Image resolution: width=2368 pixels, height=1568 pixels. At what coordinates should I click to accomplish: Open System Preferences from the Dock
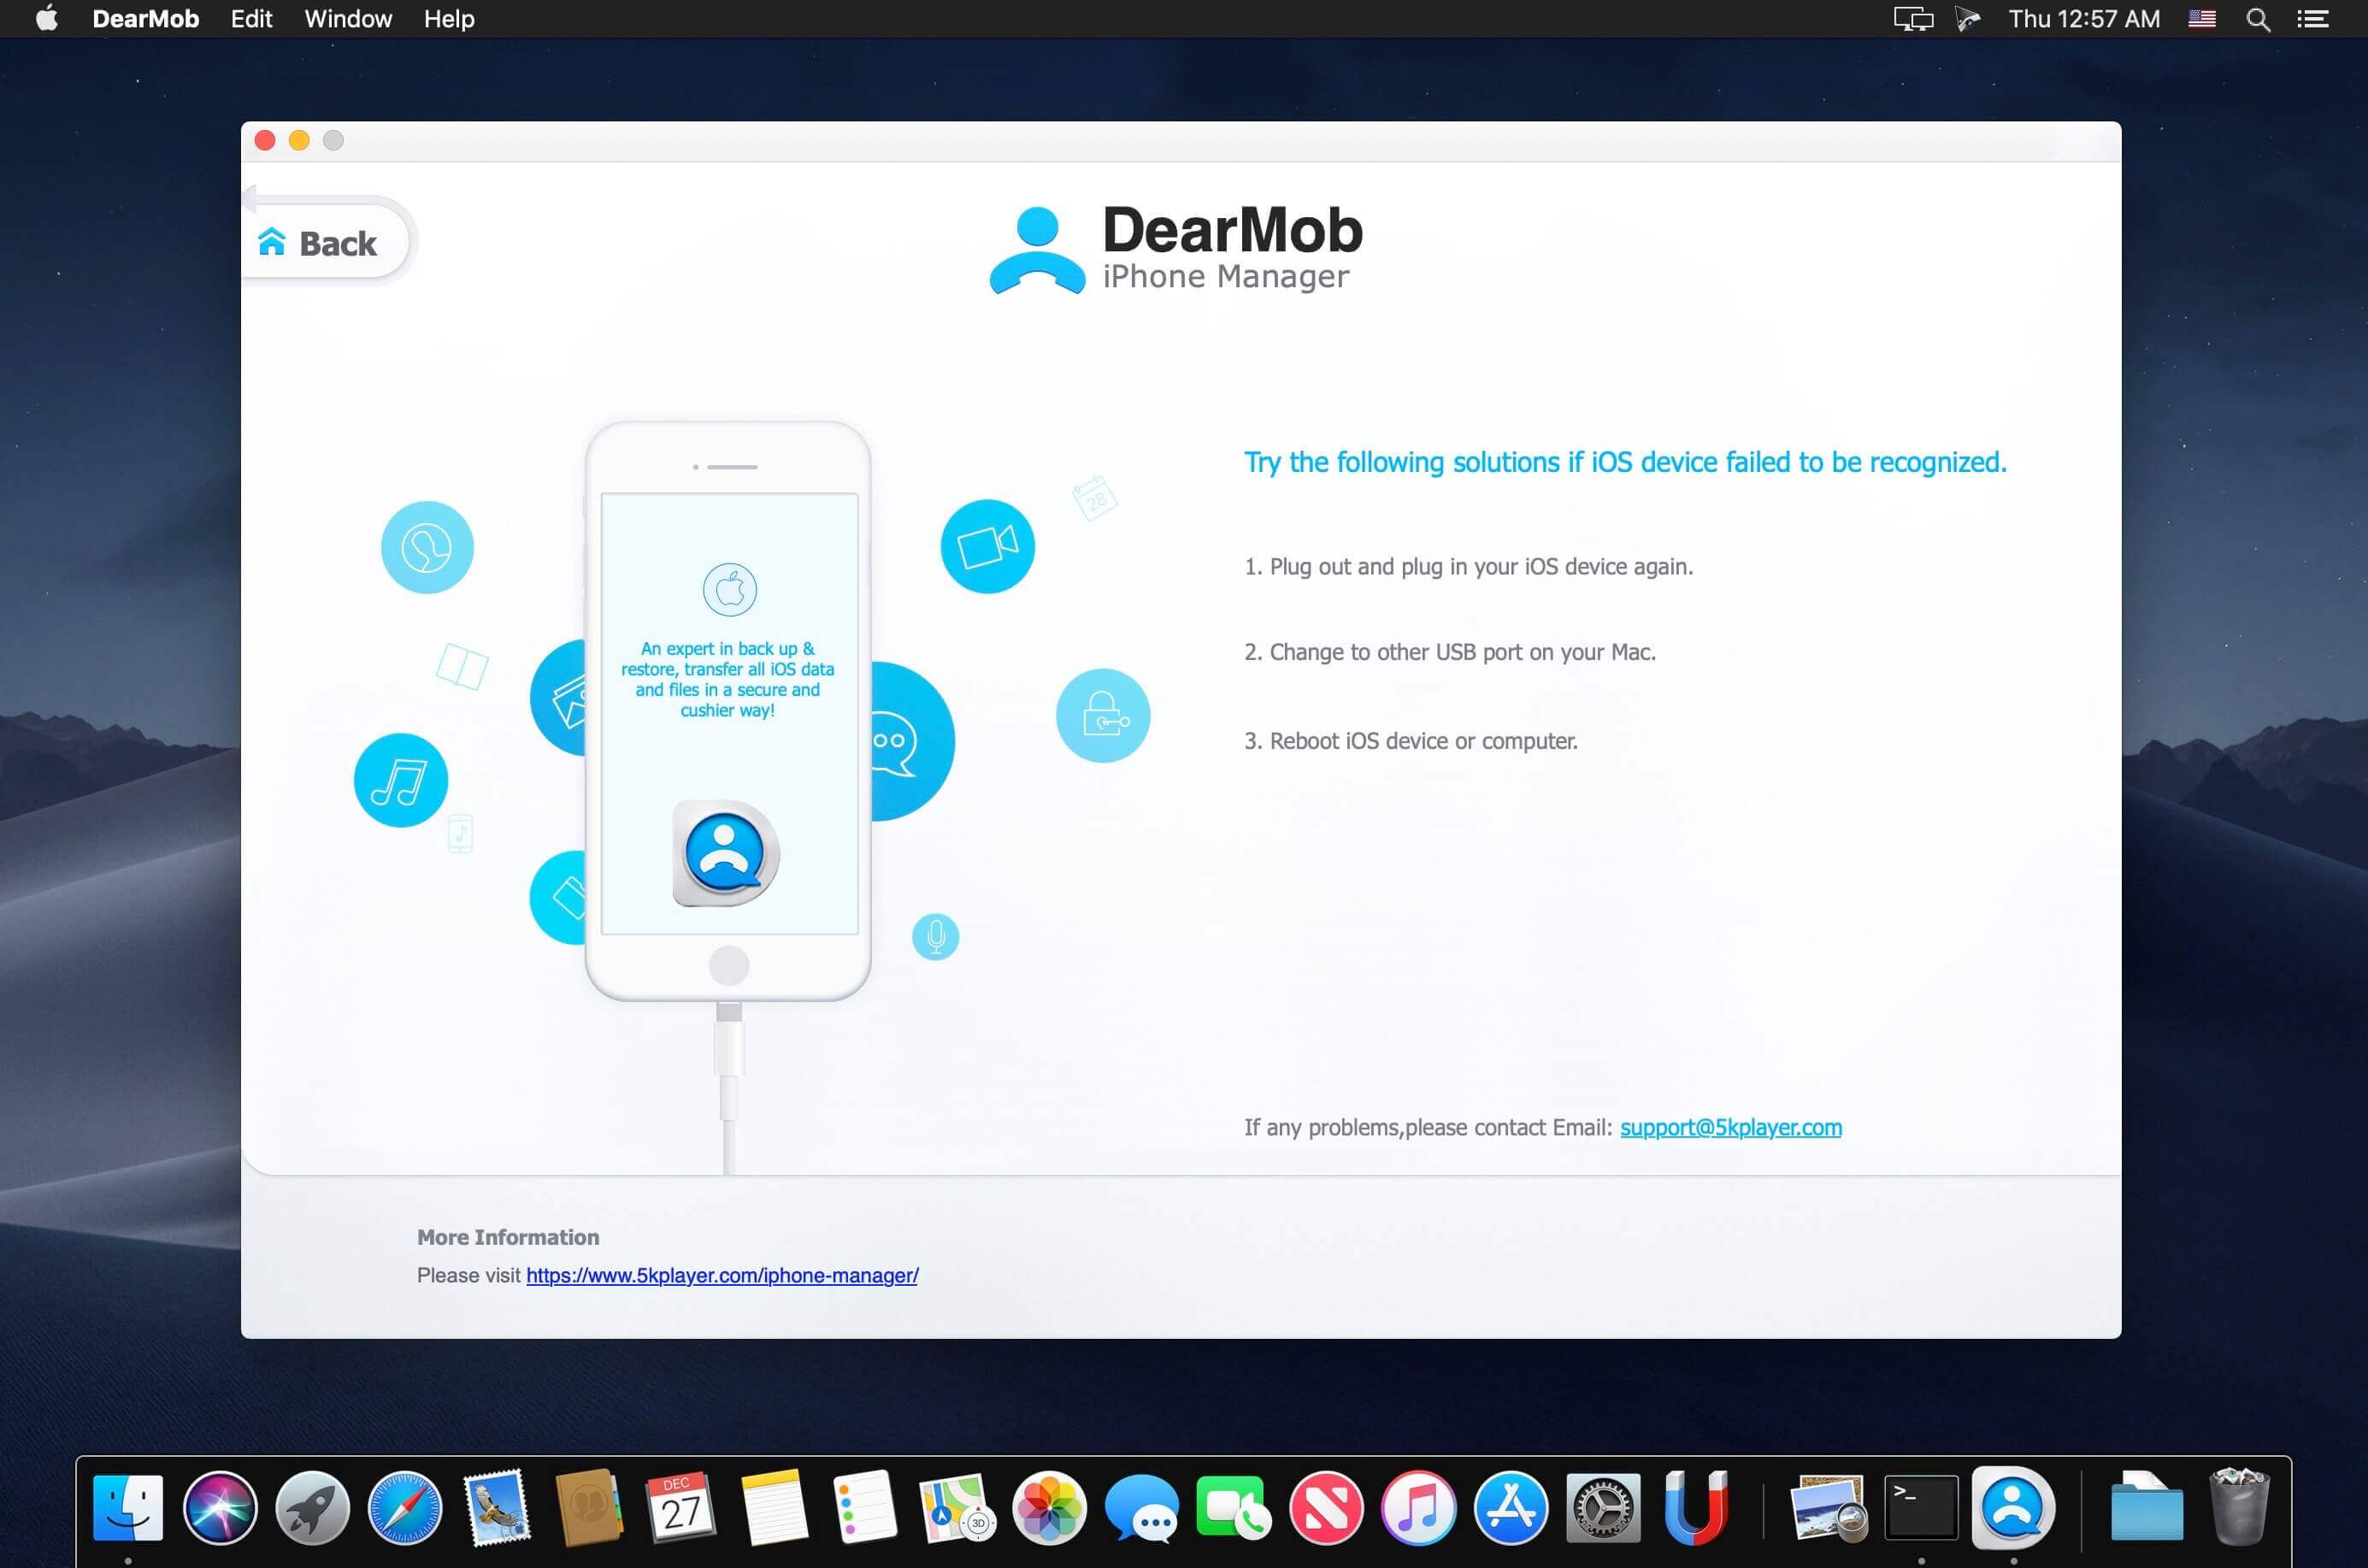1603,1507
